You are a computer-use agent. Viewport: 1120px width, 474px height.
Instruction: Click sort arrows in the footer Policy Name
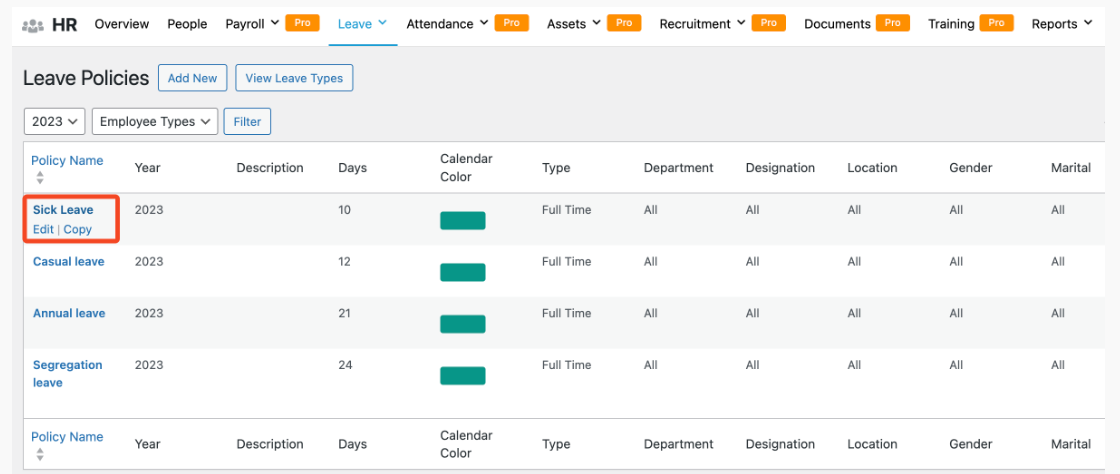pos(40,454)
